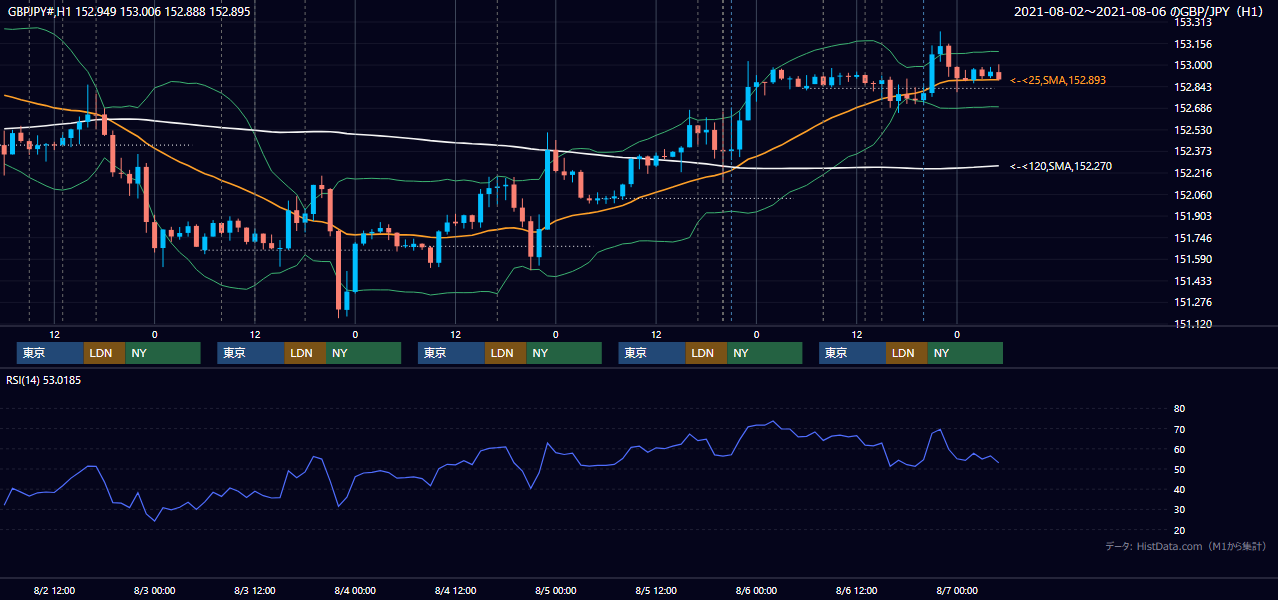Click the NY session box for 8/3
The image size is (1278, 600).
tap(363, 353)
